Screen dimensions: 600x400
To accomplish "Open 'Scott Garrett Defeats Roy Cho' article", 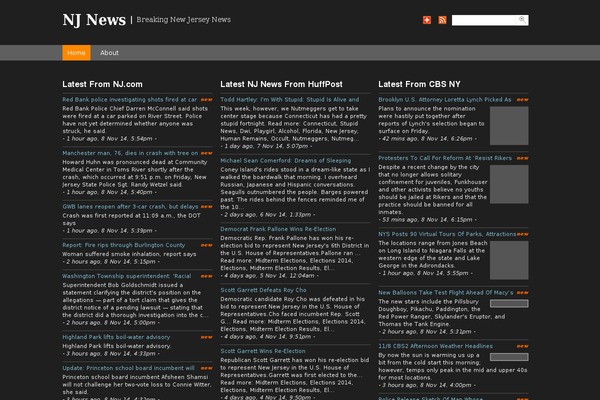I will [263, 290].
